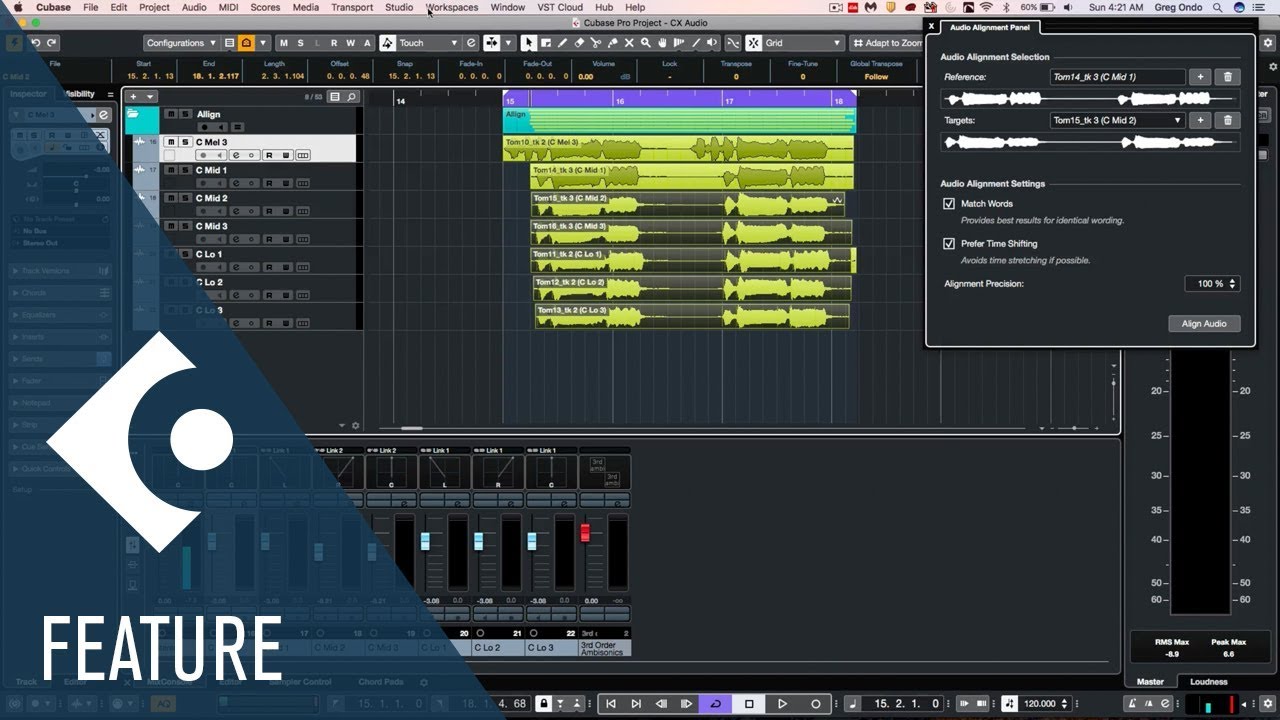
Task: Click the transport Record button
Action: click(x=815, y=704)
